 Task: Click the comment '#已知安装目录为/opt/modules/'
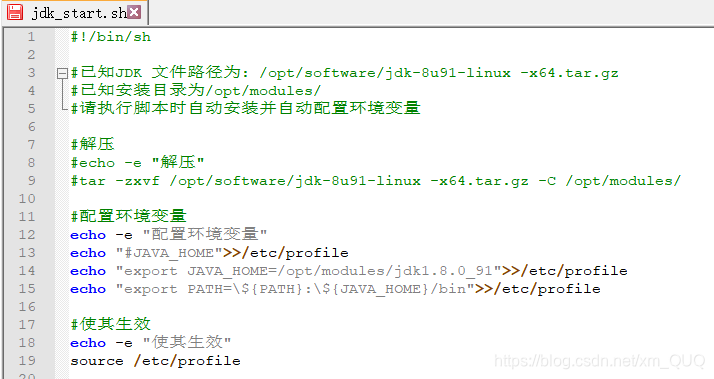coord(196,90)
